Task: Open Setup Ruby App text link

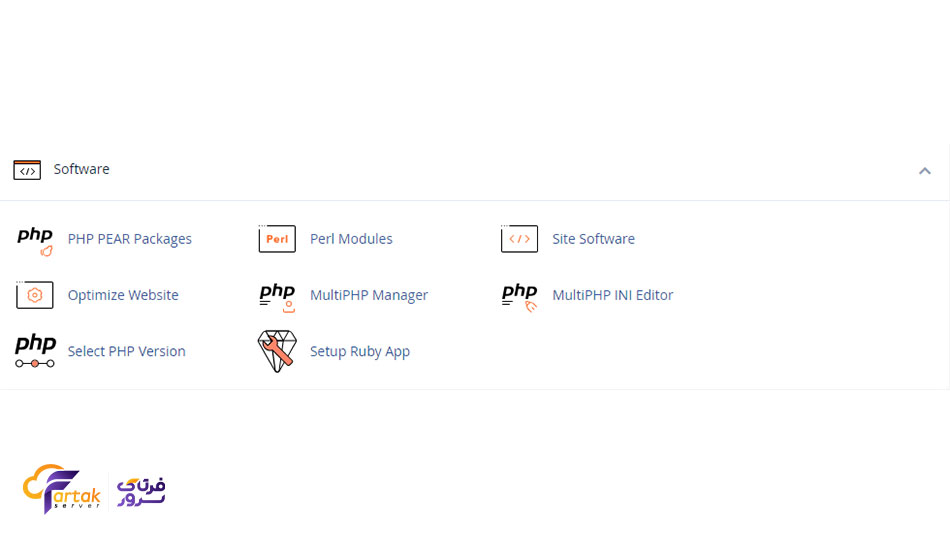Action: point(360,351)
